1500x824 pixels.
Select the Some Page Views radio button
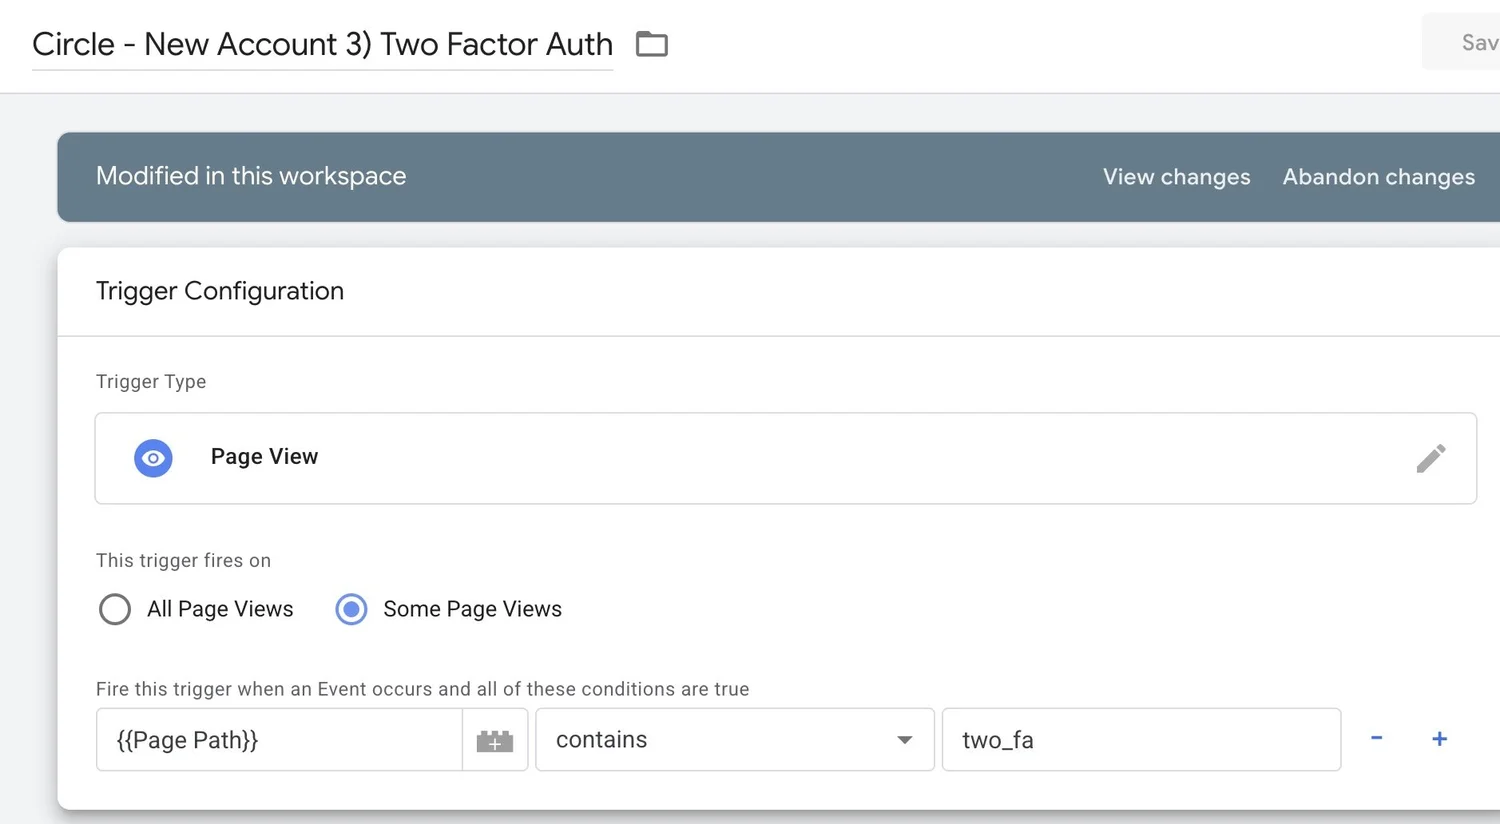[351, 609]
